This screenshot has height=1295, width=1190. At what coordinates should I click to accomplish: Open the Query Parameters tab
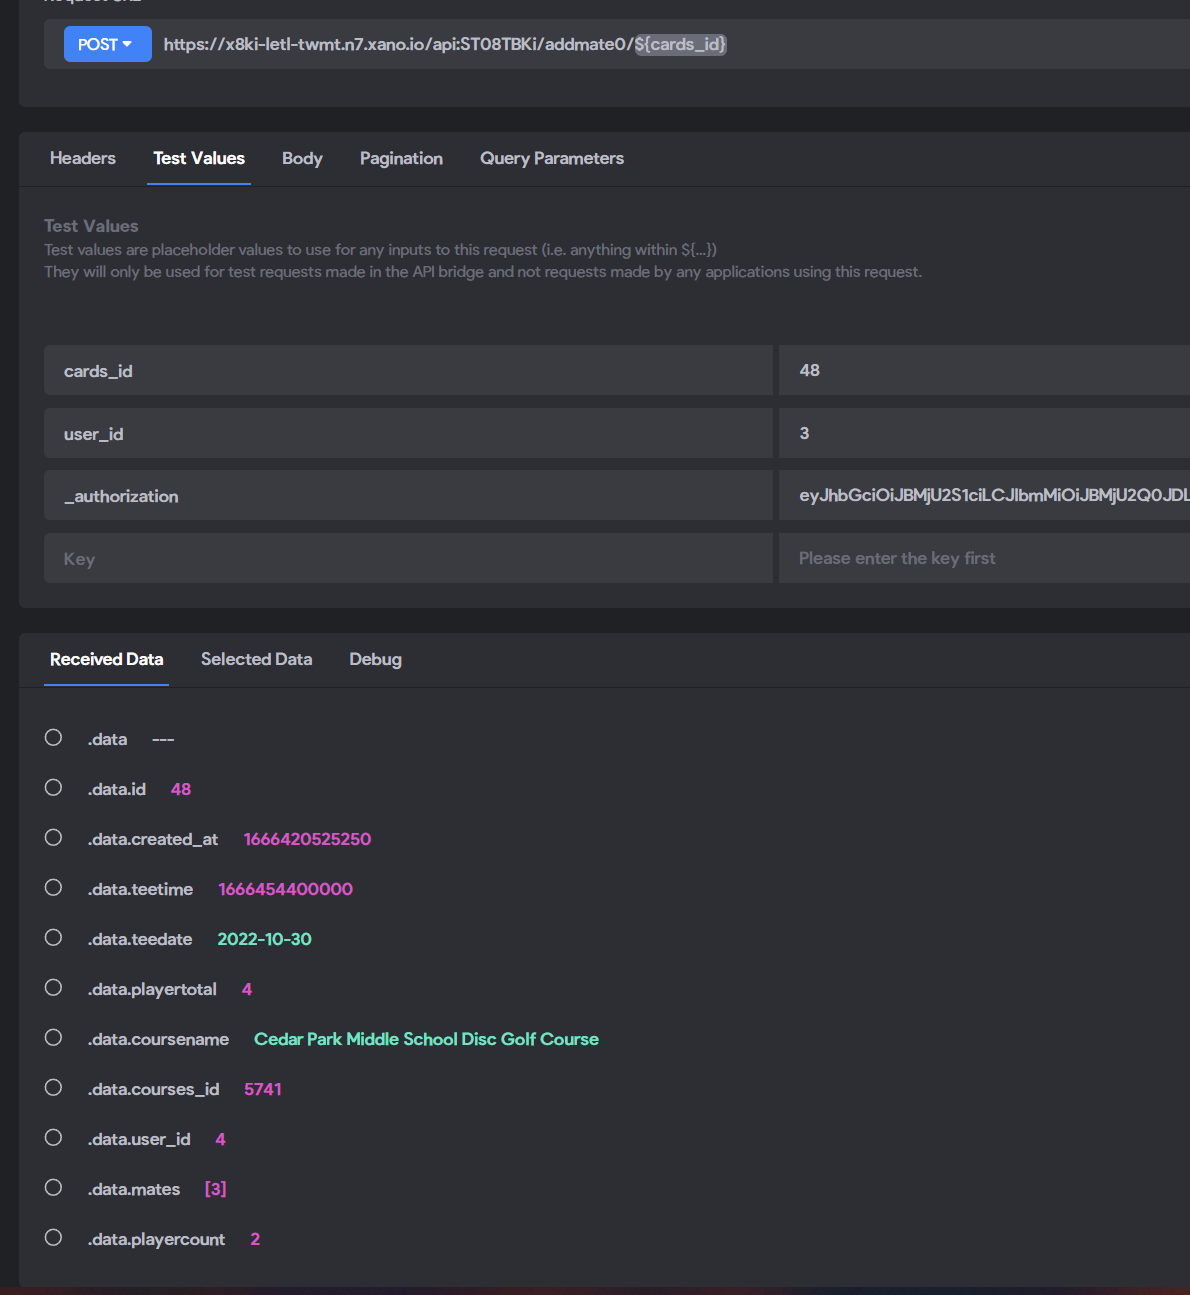(x=552, y=158)
